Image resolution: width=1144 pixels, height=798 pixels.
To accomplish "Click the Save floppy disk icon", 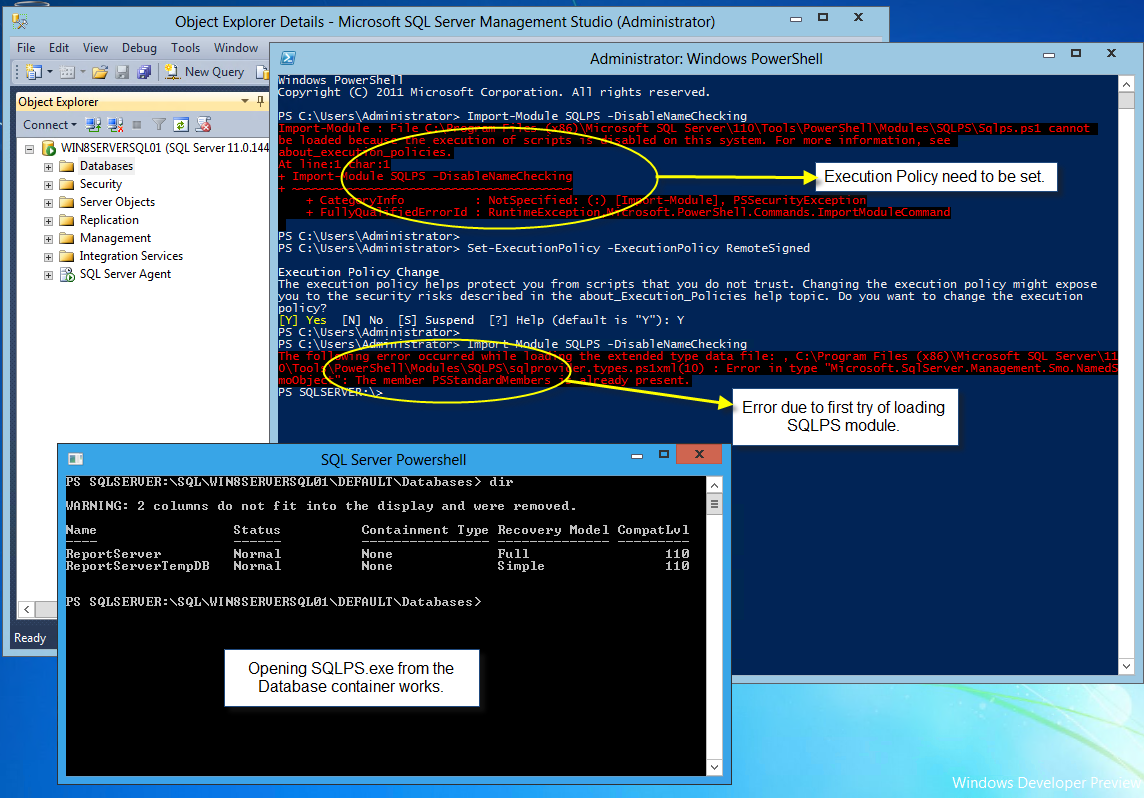I will (123, 71).
